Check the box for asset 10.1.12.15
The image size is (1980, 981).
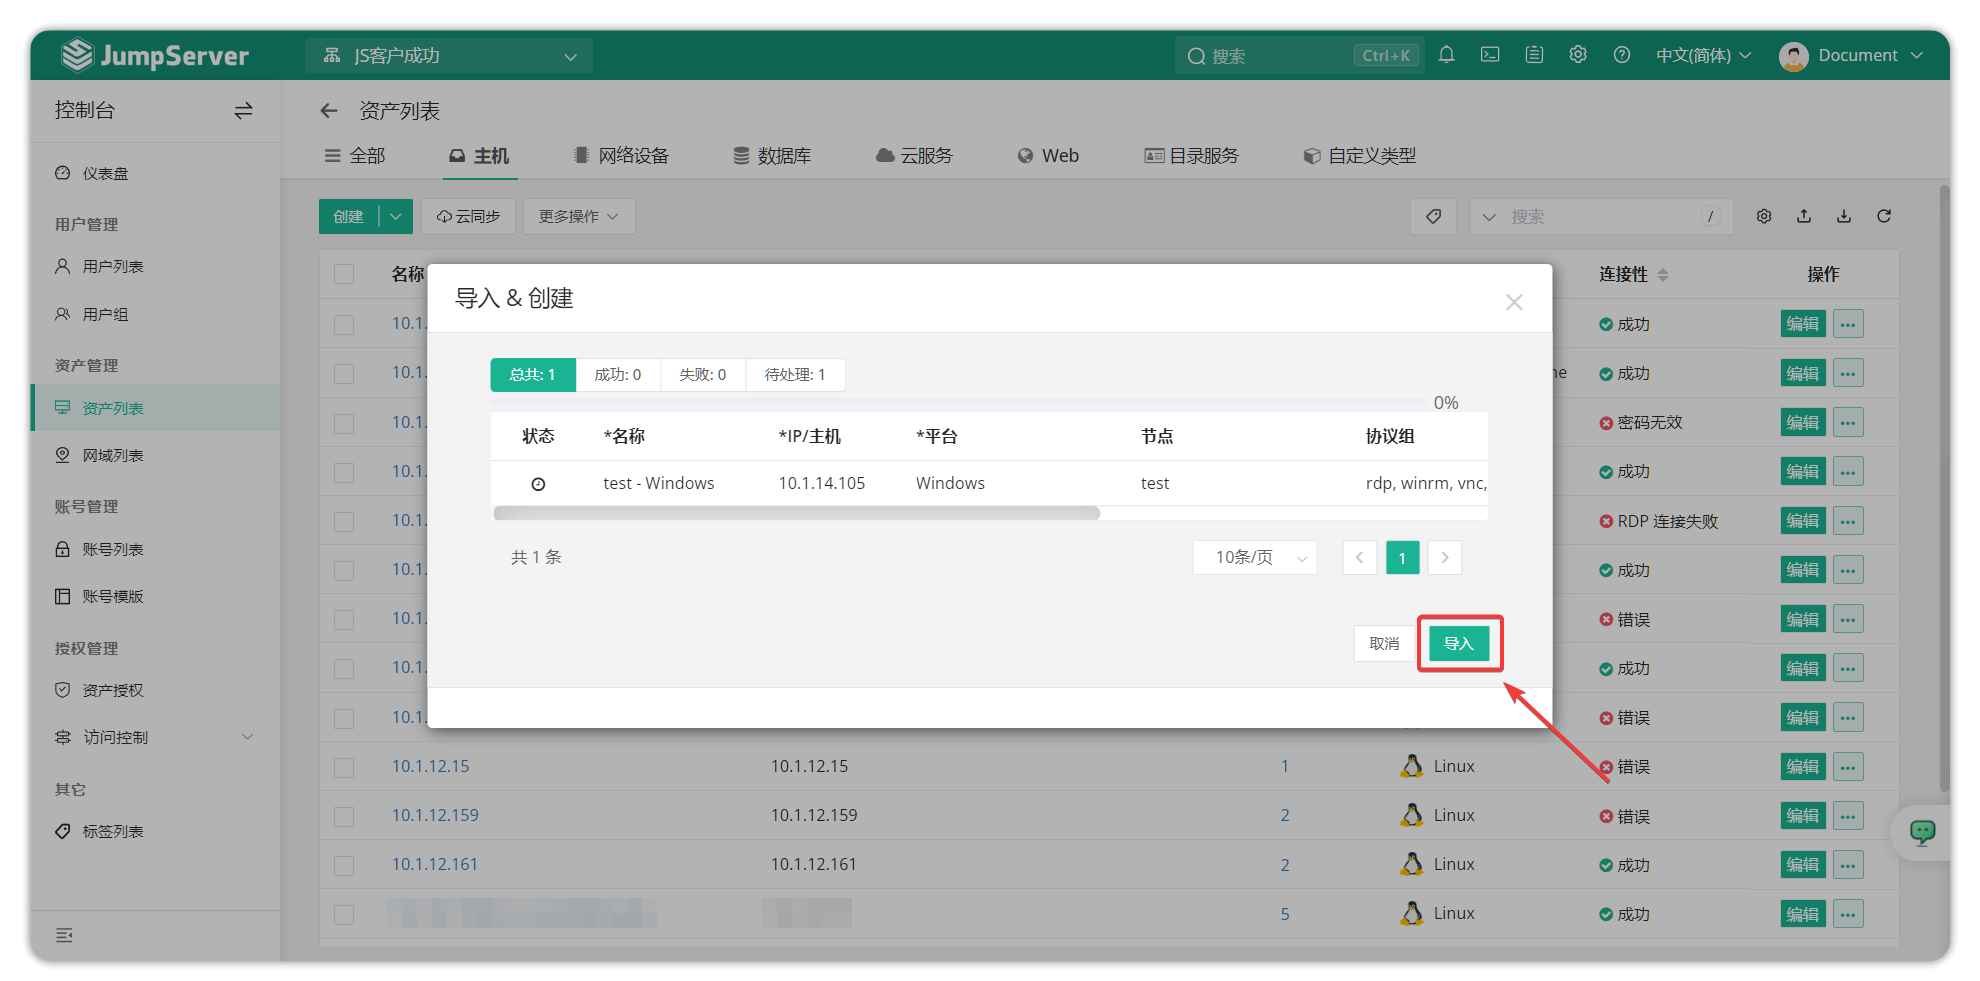coord(344,767)
